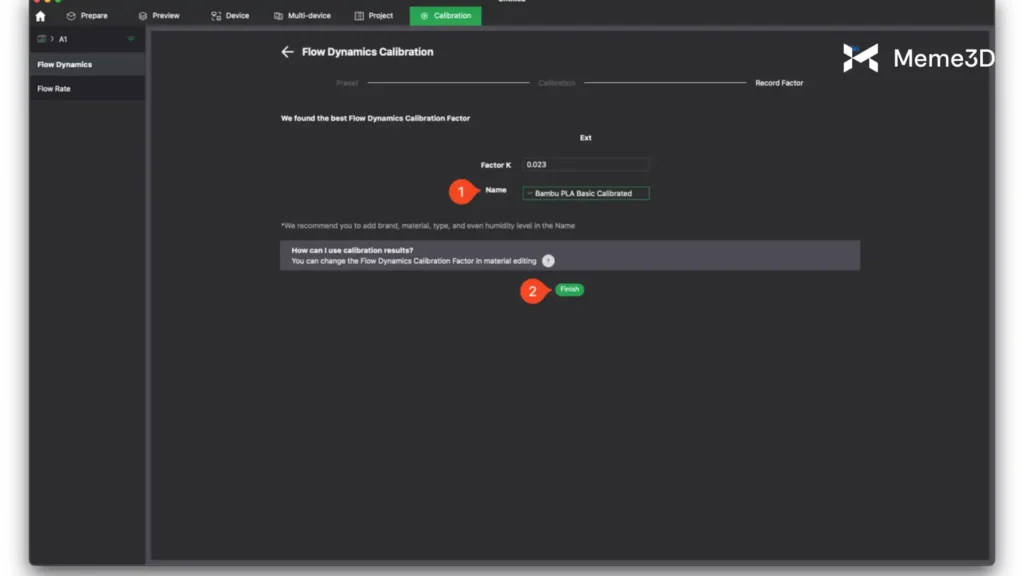Click the Factor K input field

[x=585, y=164]
